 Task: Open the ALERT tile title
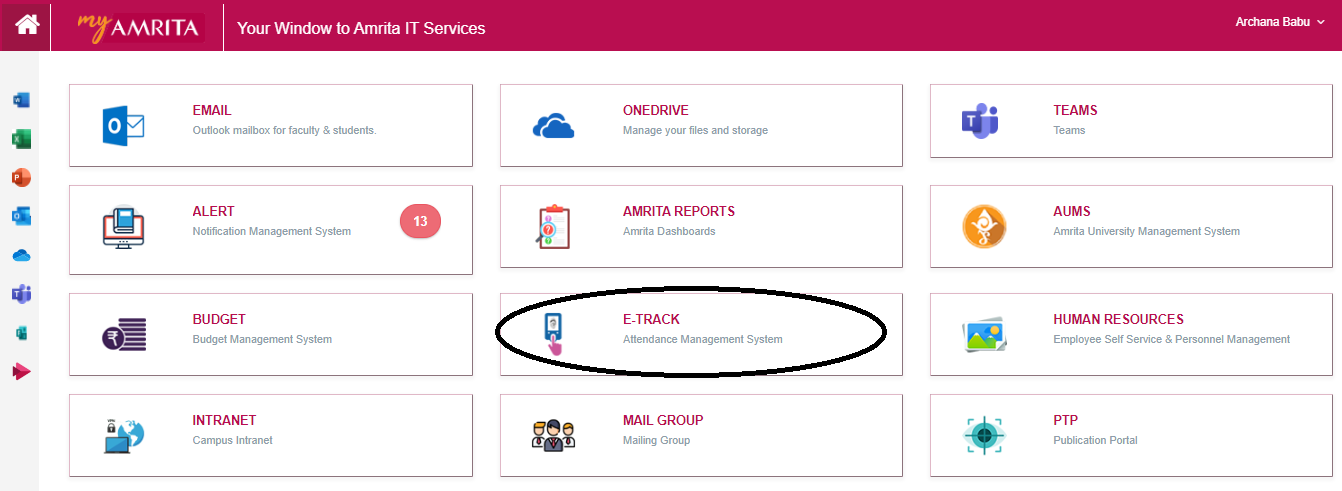(x=213, y=211)
